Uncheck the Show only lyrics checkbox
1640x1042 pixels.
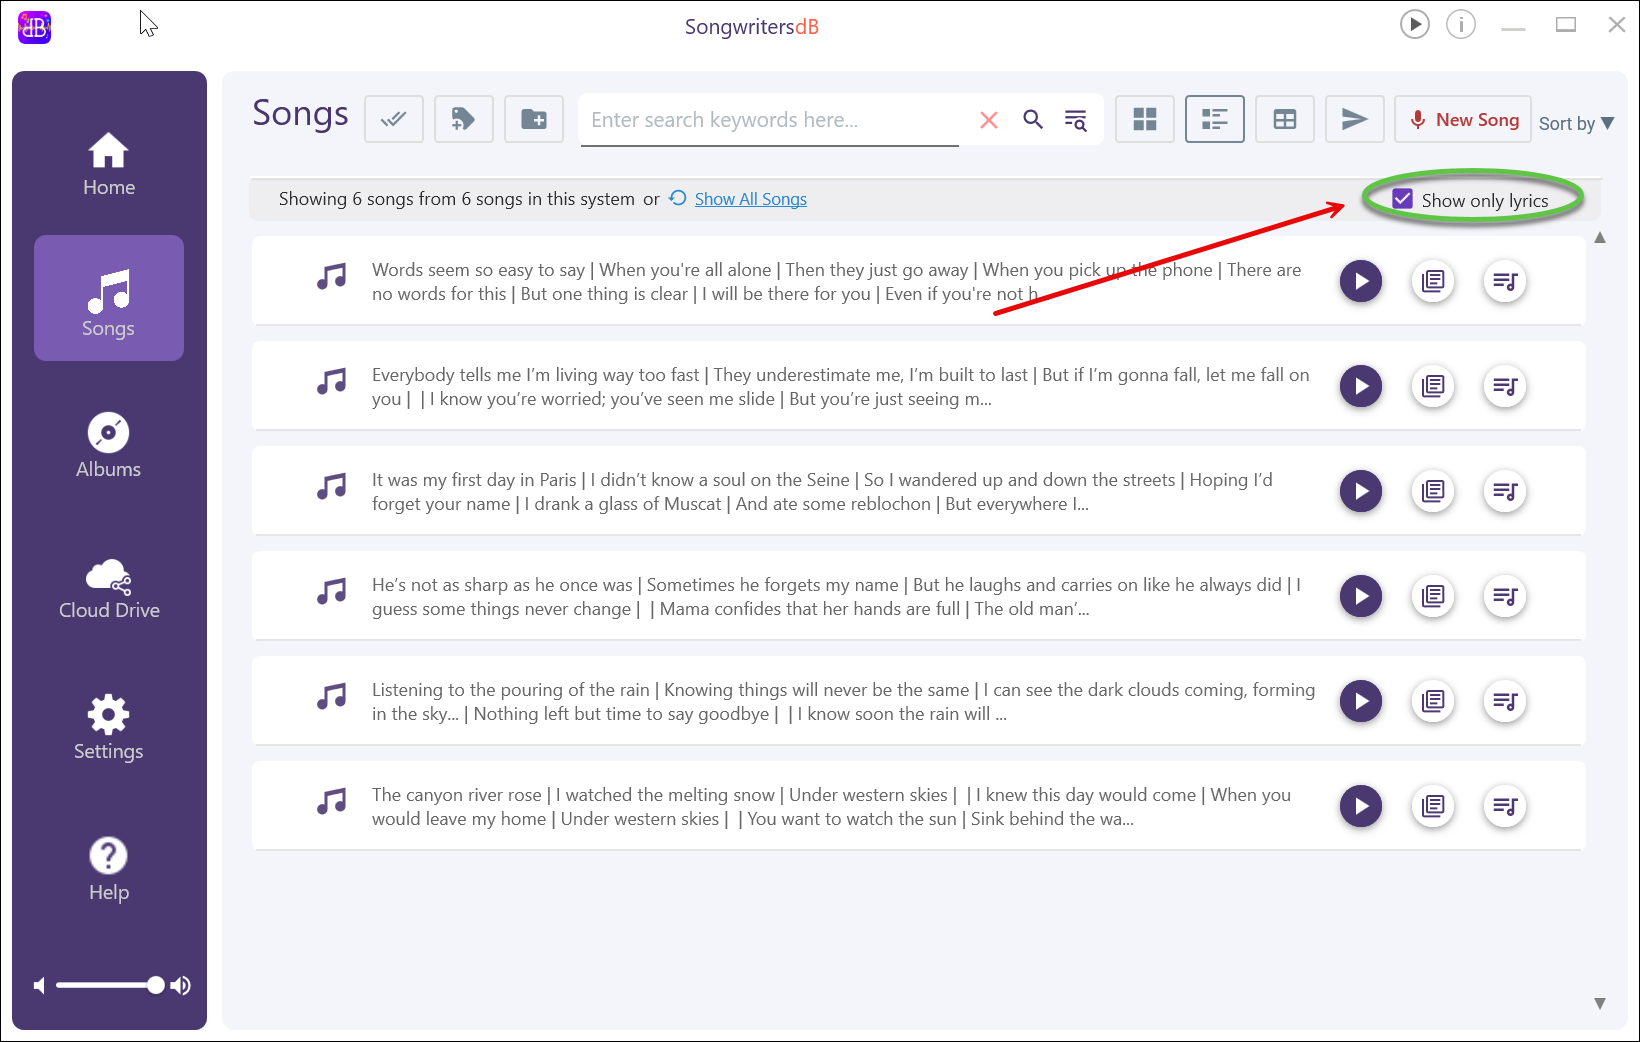(x=1403, y=199)
